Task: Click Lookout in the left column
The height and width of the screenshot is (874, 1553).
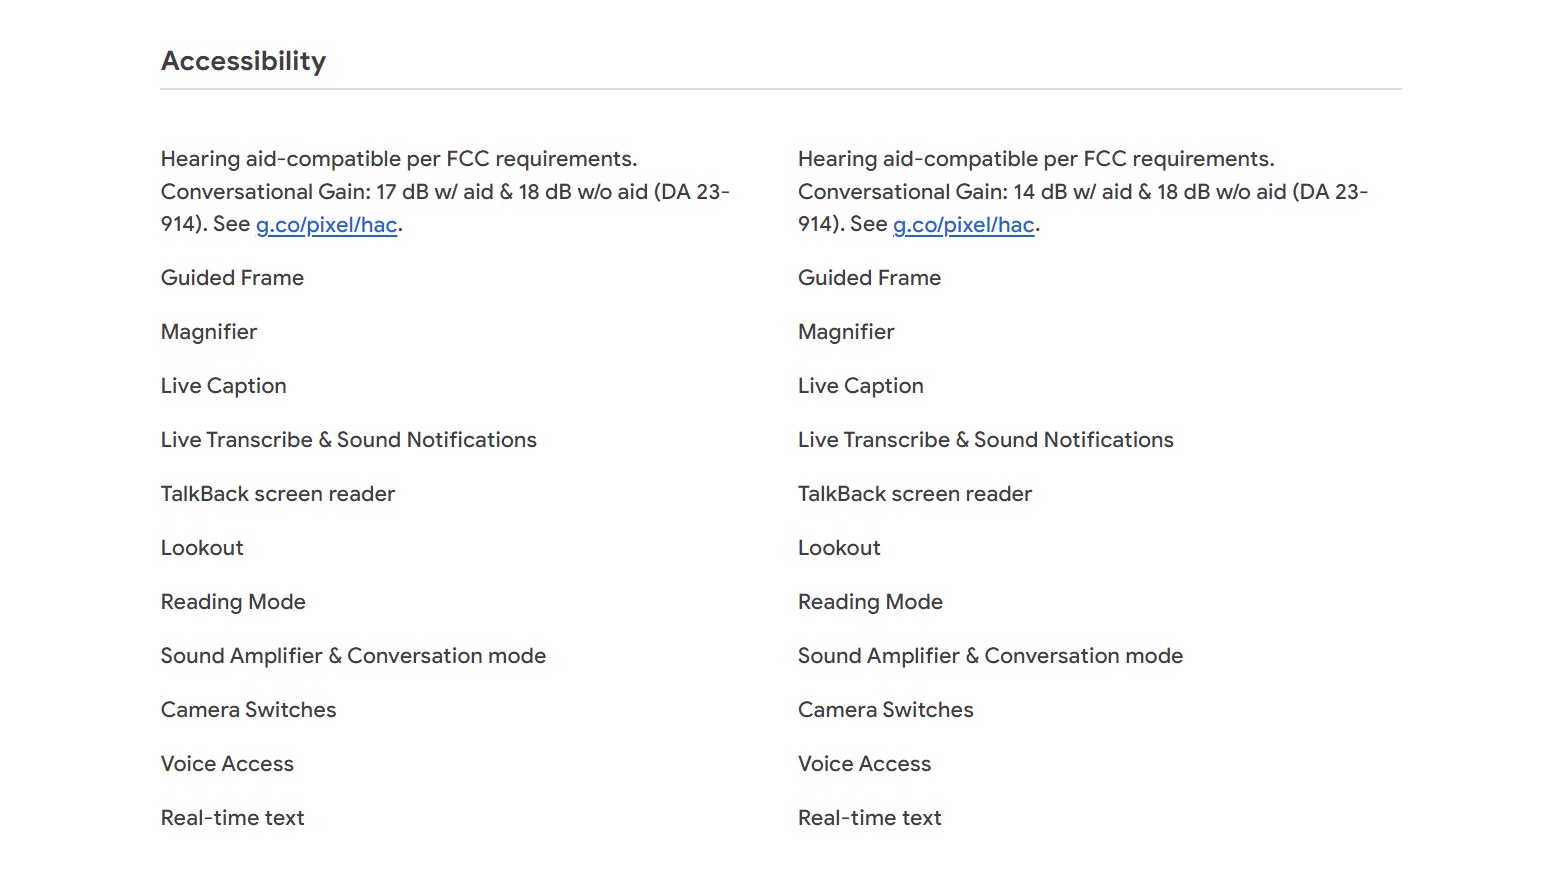Action: point(202,548)
